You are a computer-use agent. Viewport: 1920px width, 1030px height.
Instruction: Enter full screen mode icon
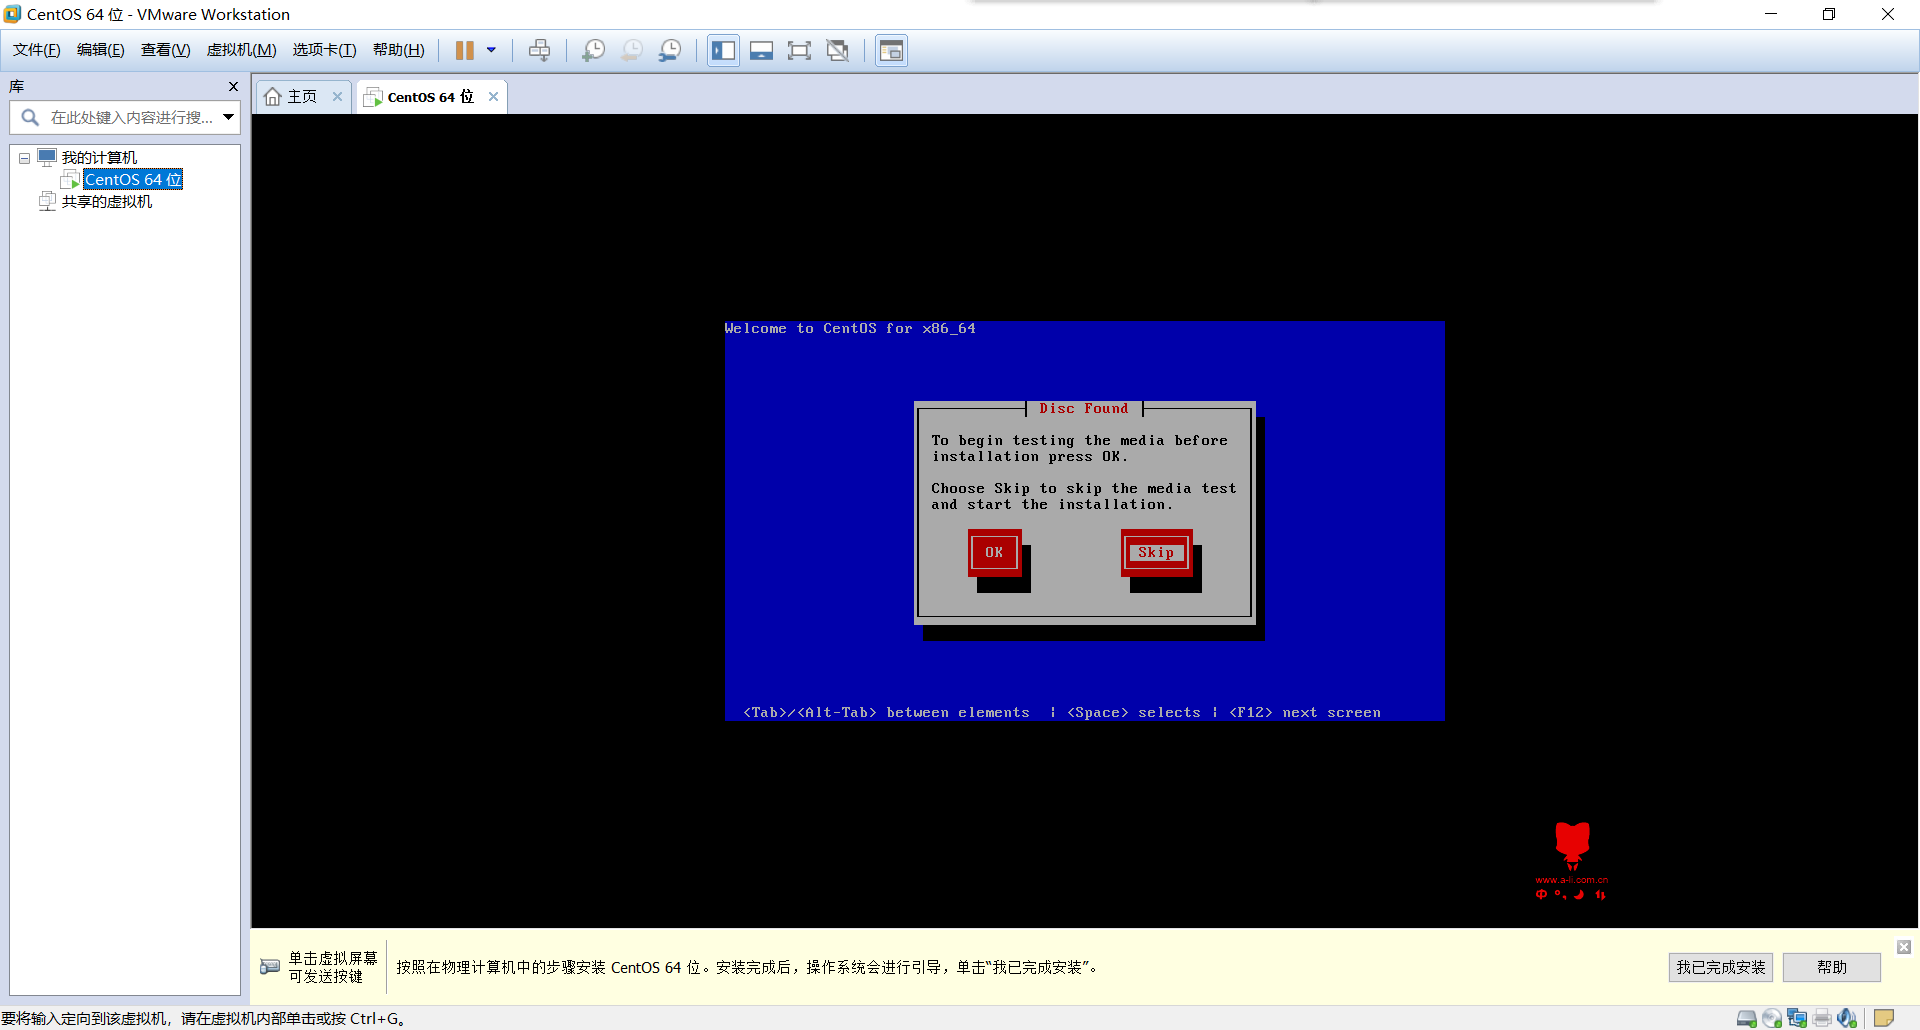click(799, 50)
